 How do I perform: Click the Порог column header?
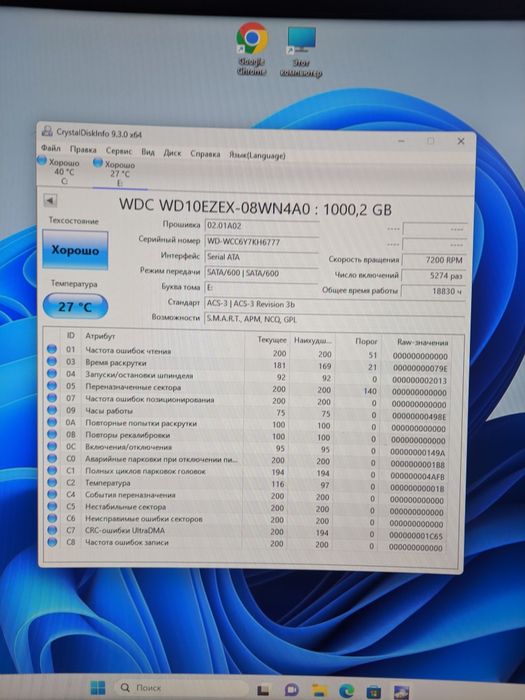coord(366,341)
